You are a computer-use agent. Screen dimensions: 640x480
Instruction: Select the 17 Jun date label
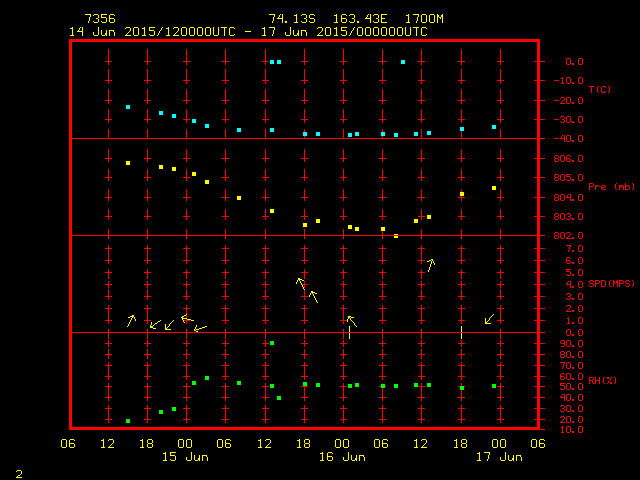click(x=498, y=457)
